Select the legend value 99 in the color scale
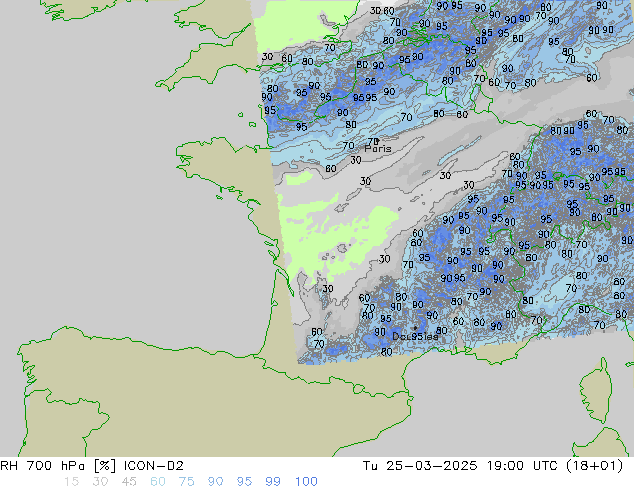 coord(273,482)
